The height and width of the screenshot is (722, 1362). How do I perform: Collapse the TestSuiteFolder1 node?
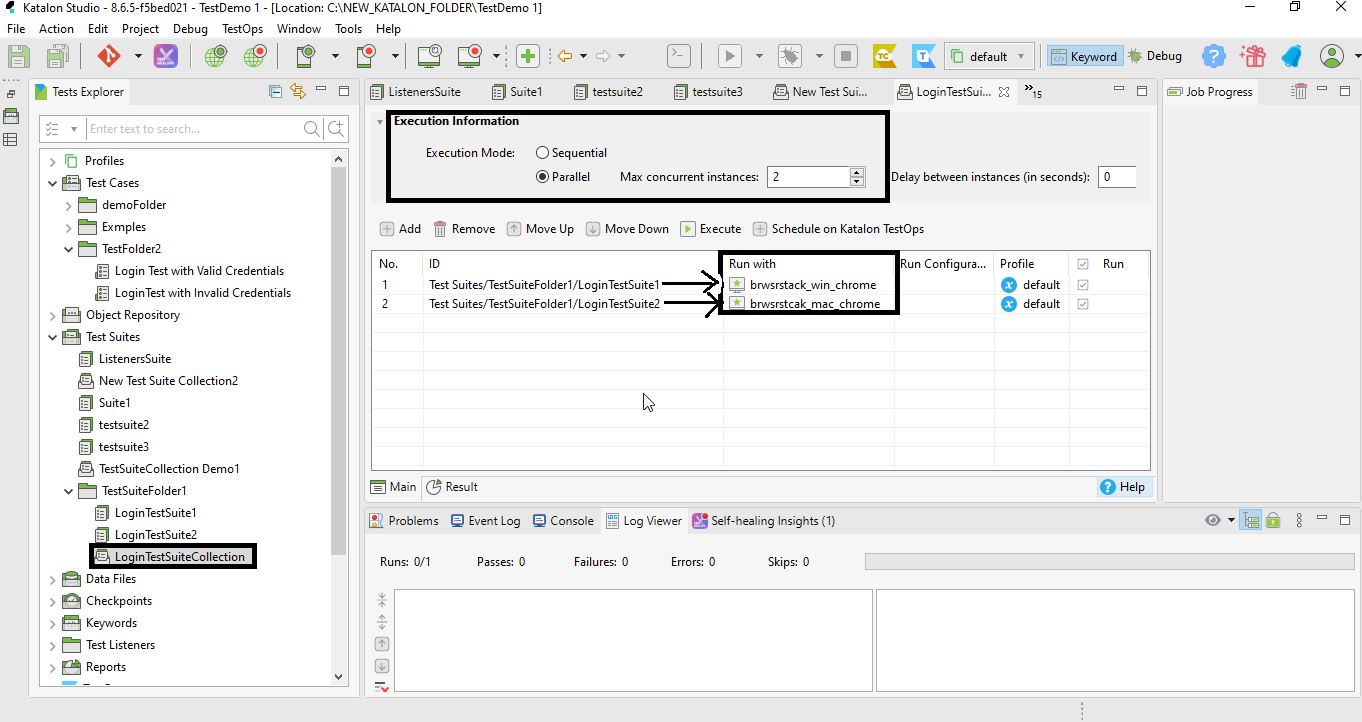(68, 491)
